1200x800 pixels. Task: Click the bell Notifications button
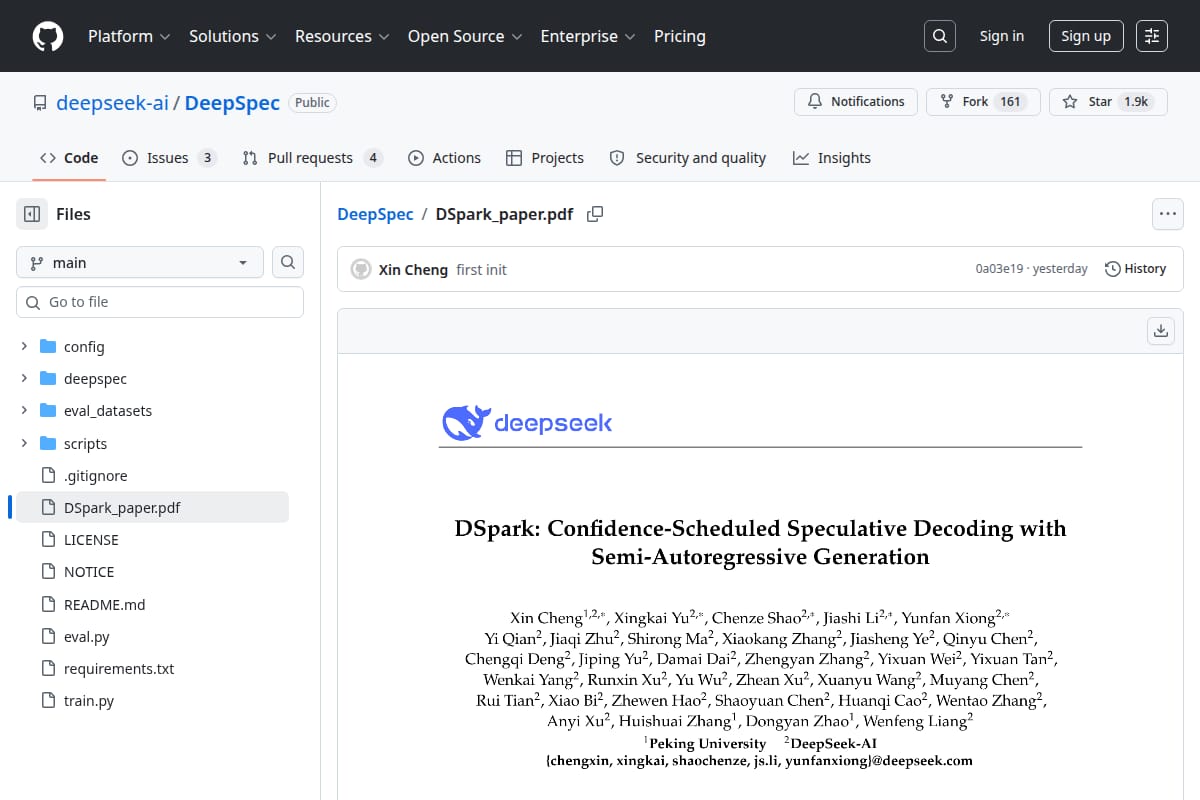point(856,102)
